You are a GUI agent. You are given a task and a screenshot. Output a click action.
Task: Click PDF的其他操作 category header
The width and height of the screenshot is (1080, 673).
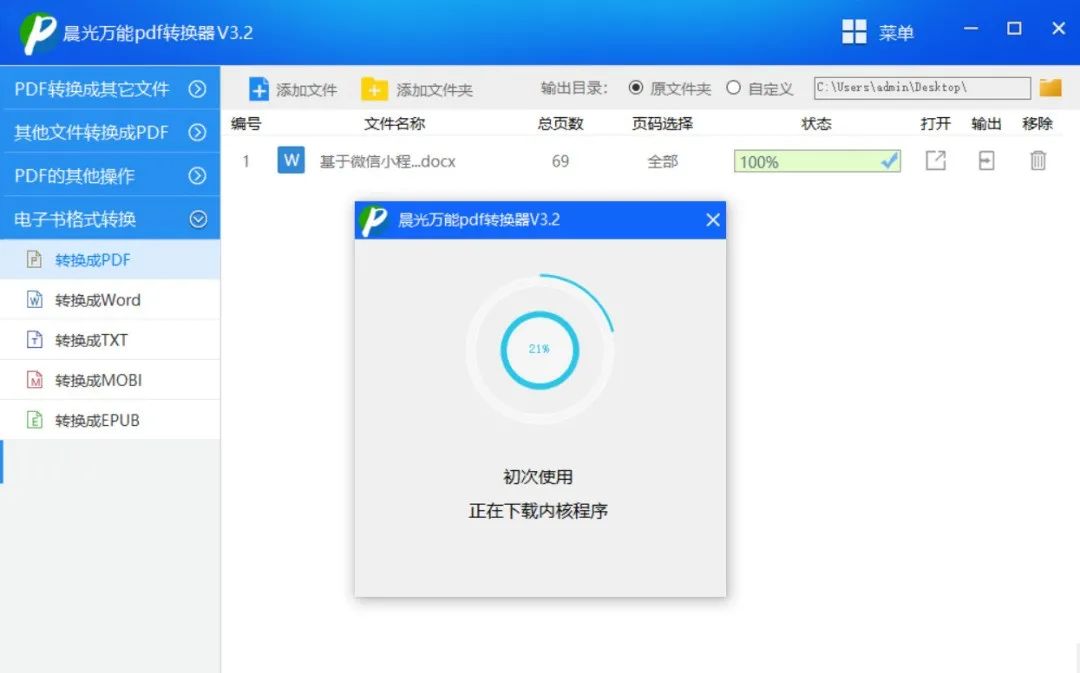[x=110, y=176]
